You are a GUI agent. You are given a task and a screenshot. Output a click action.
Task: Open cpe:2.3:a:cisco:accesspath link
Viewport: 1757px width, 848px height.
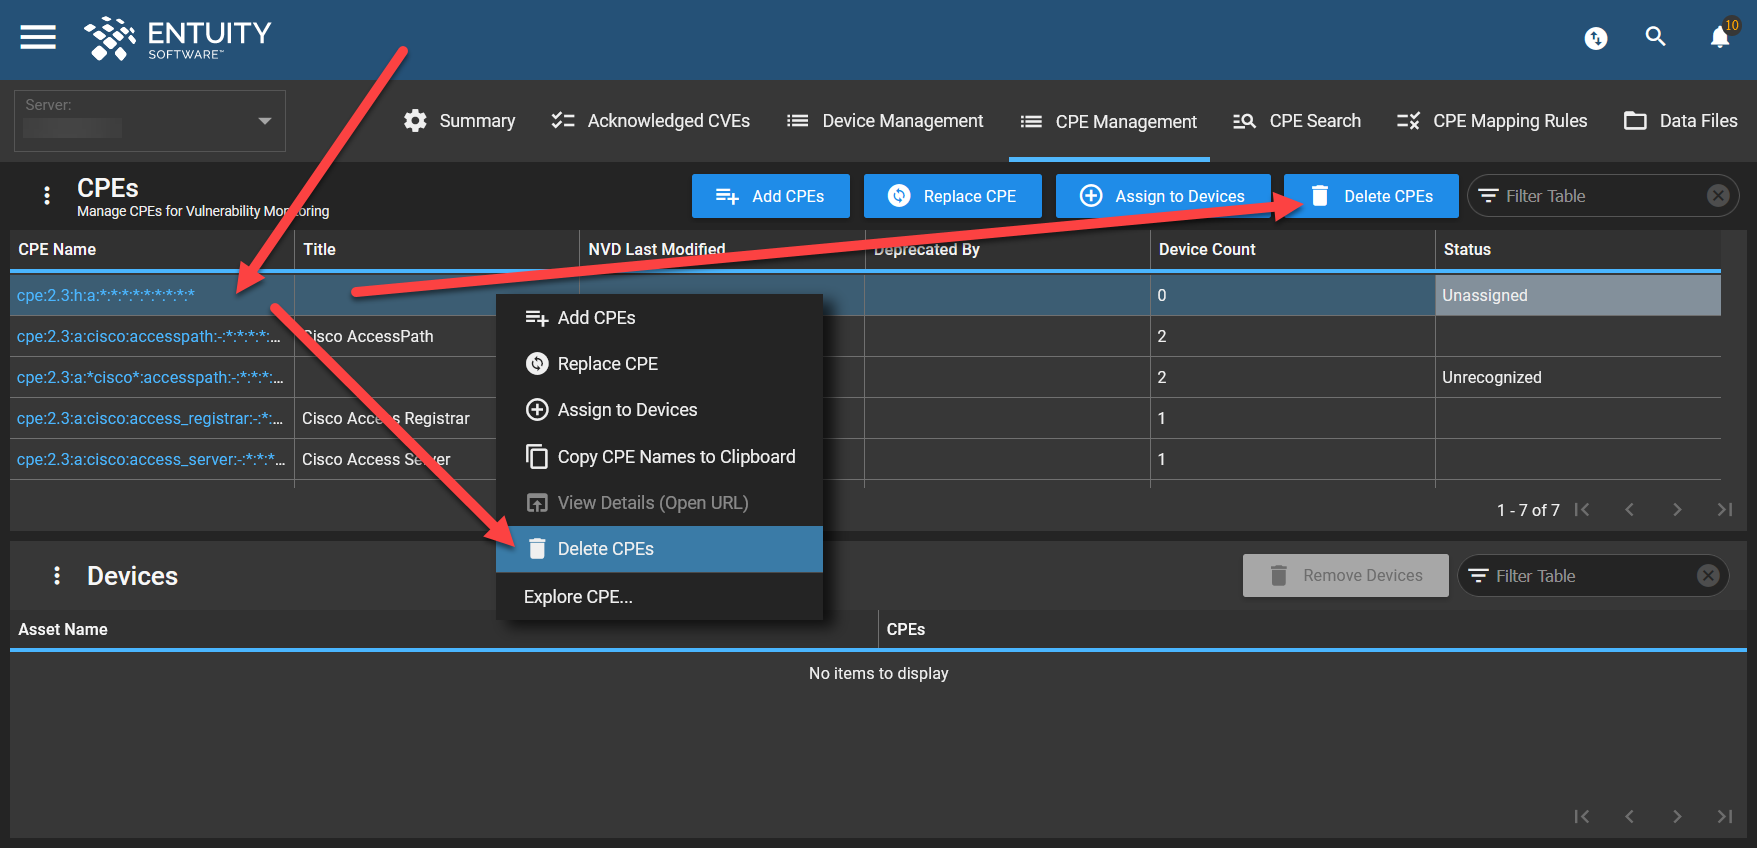tap(148, 336)
